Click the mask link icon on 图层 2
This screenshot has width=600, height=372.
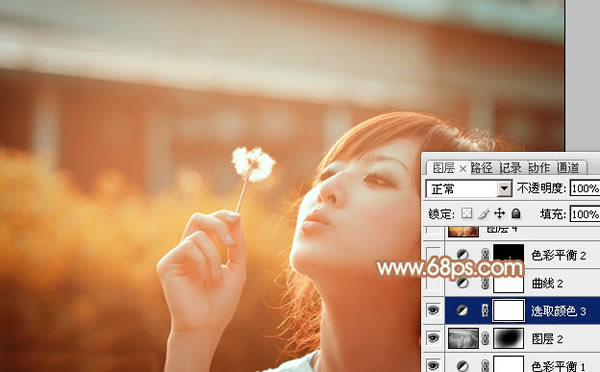[485, 339]
